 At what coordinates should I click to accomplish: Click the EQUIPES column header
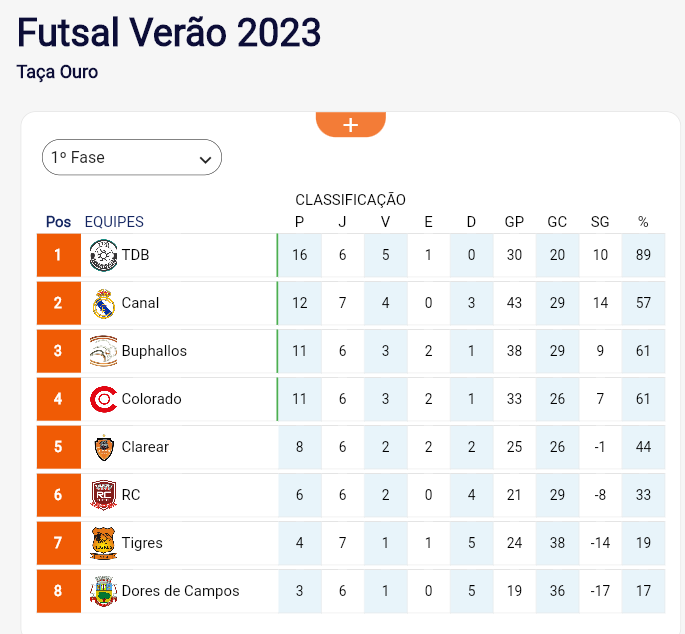pos(114,222)
